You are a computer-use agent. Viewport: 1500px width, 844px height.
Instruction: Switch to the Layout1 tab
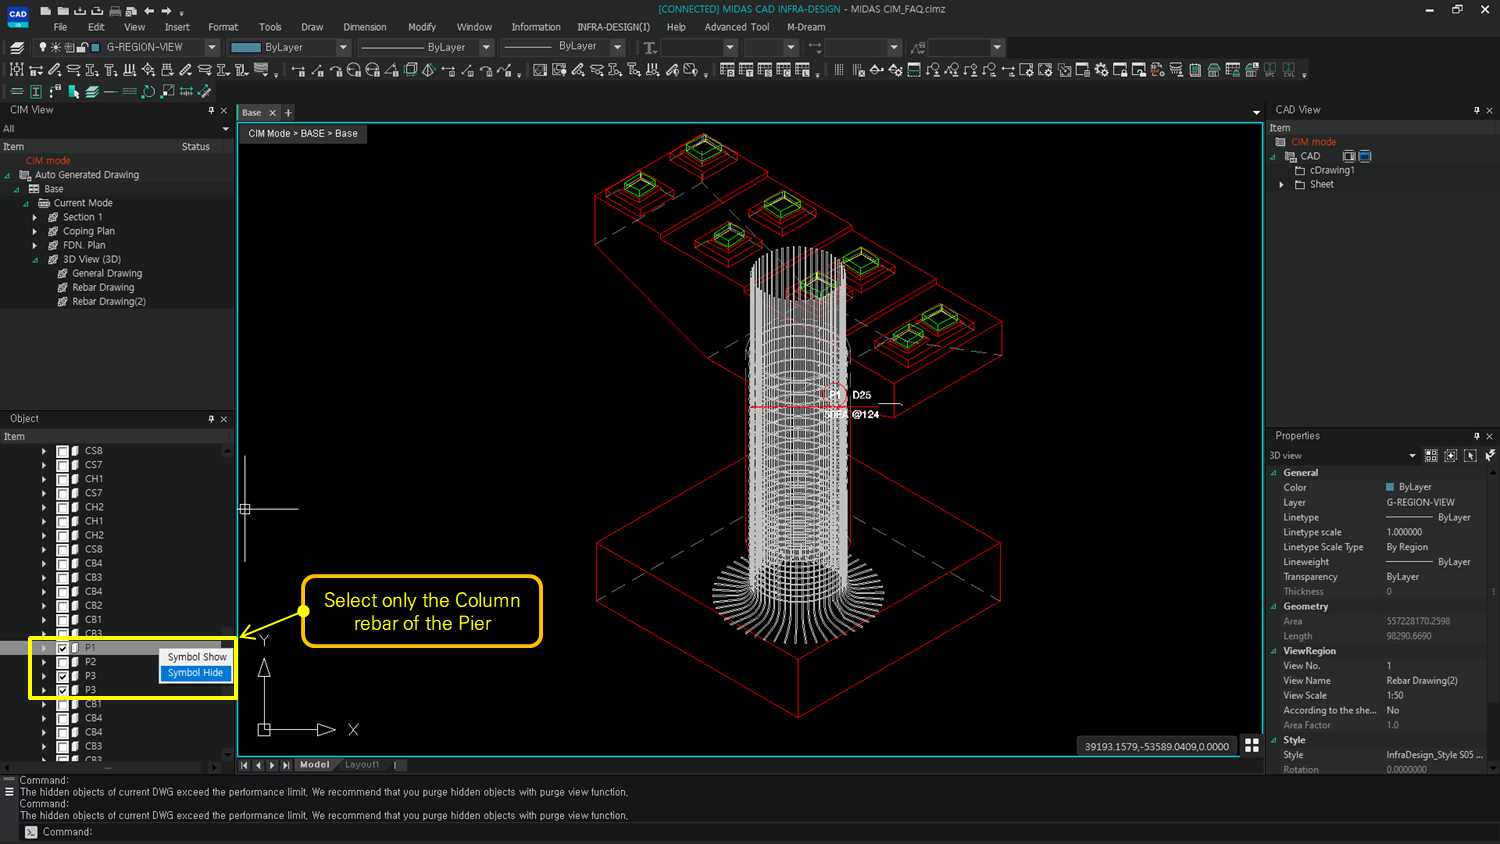[x=361, y=764]
